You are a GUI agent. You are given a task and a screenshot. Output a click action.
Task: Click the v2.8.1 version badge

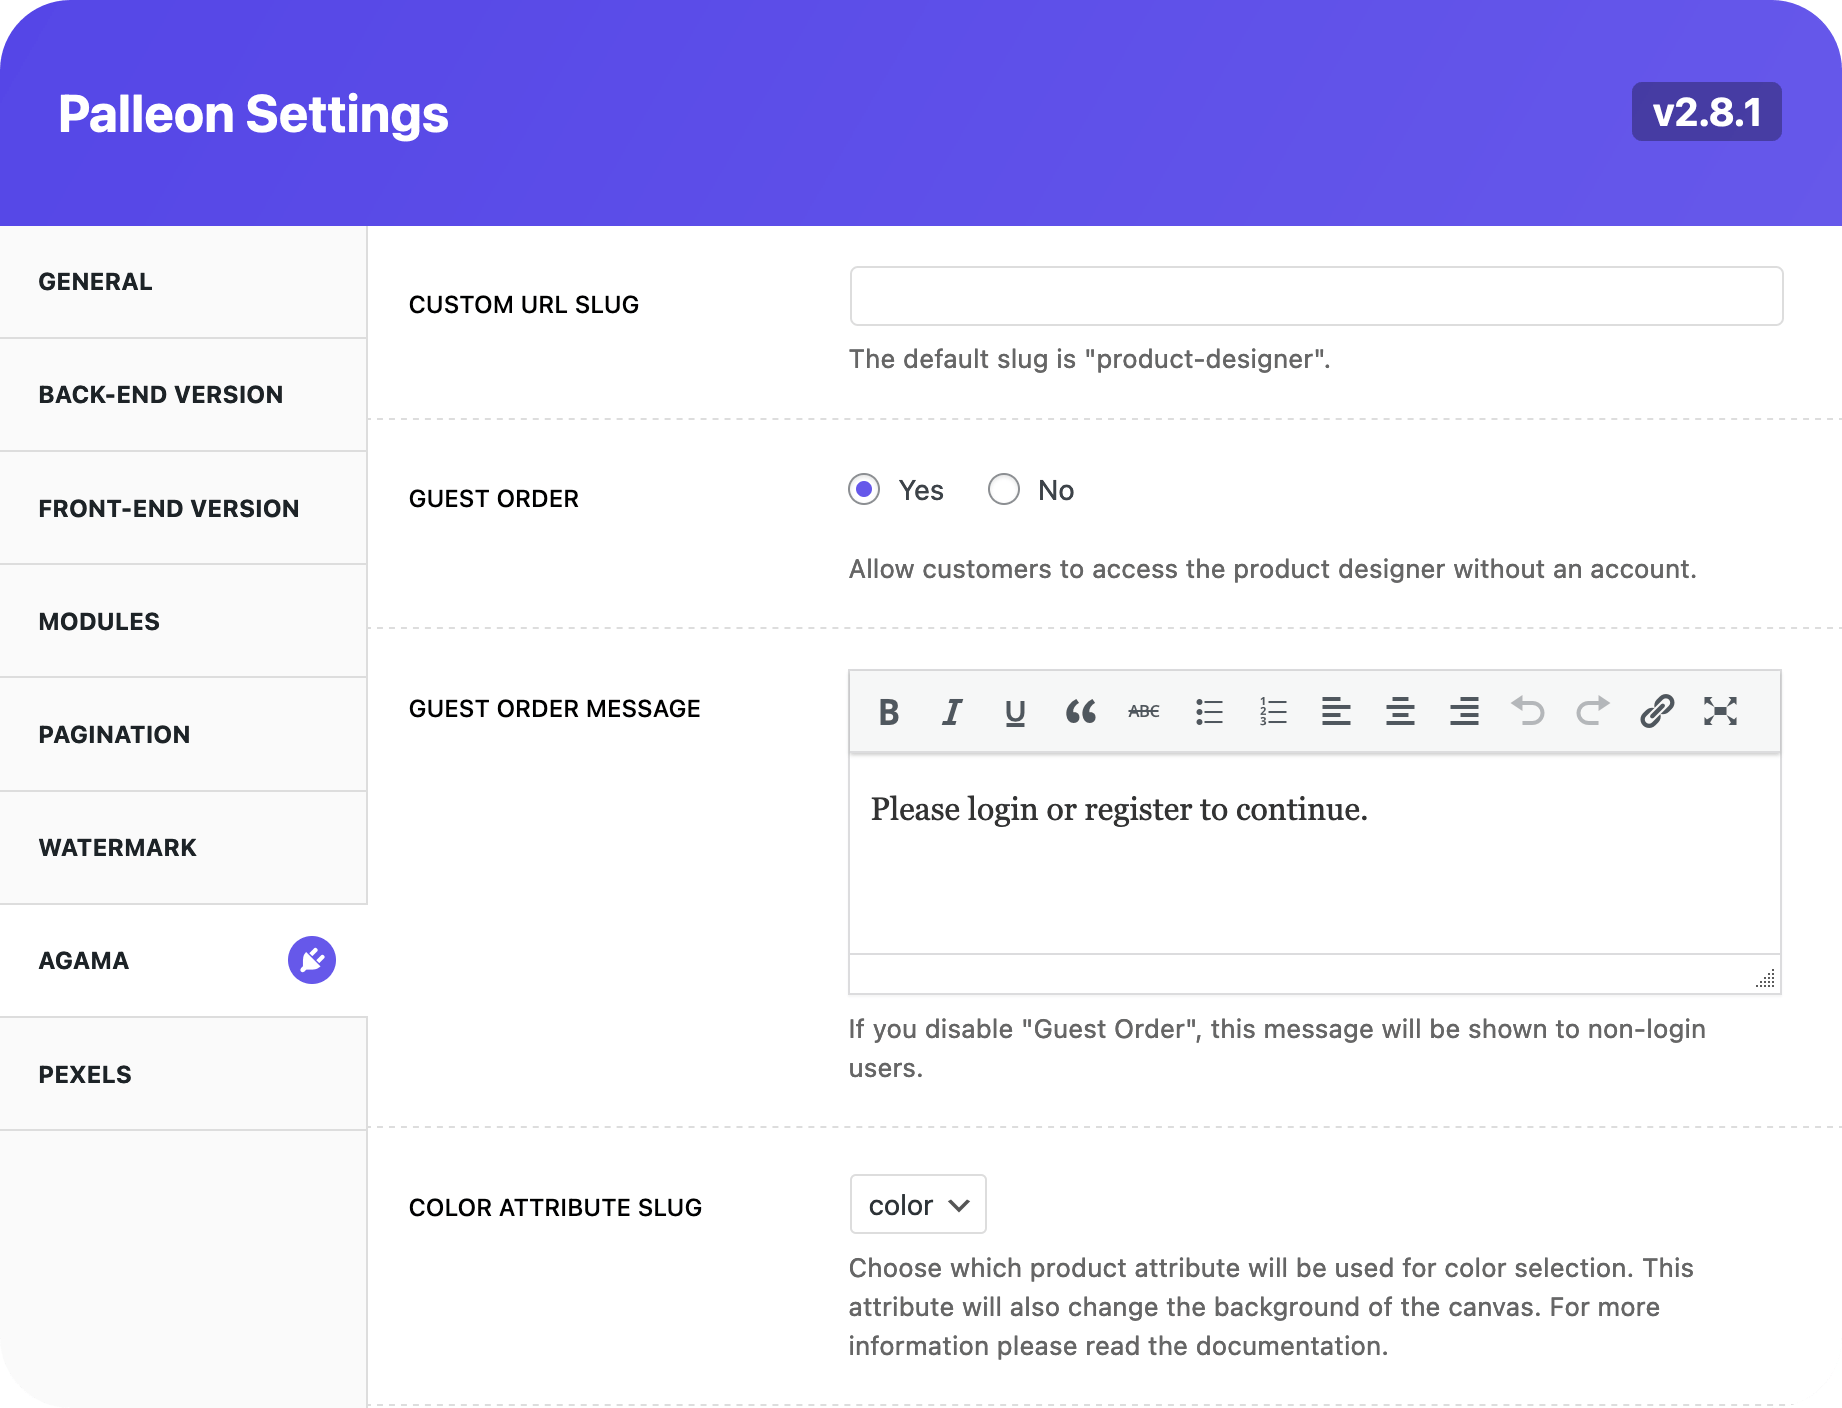click(x=1707, y=112)
